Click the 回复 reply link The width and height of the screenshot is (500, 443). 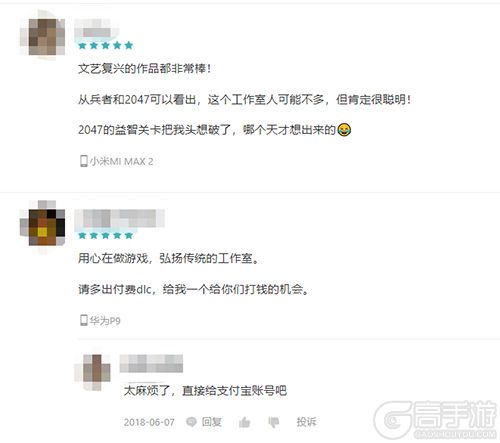pyautogui.click(x=212, y=422)
